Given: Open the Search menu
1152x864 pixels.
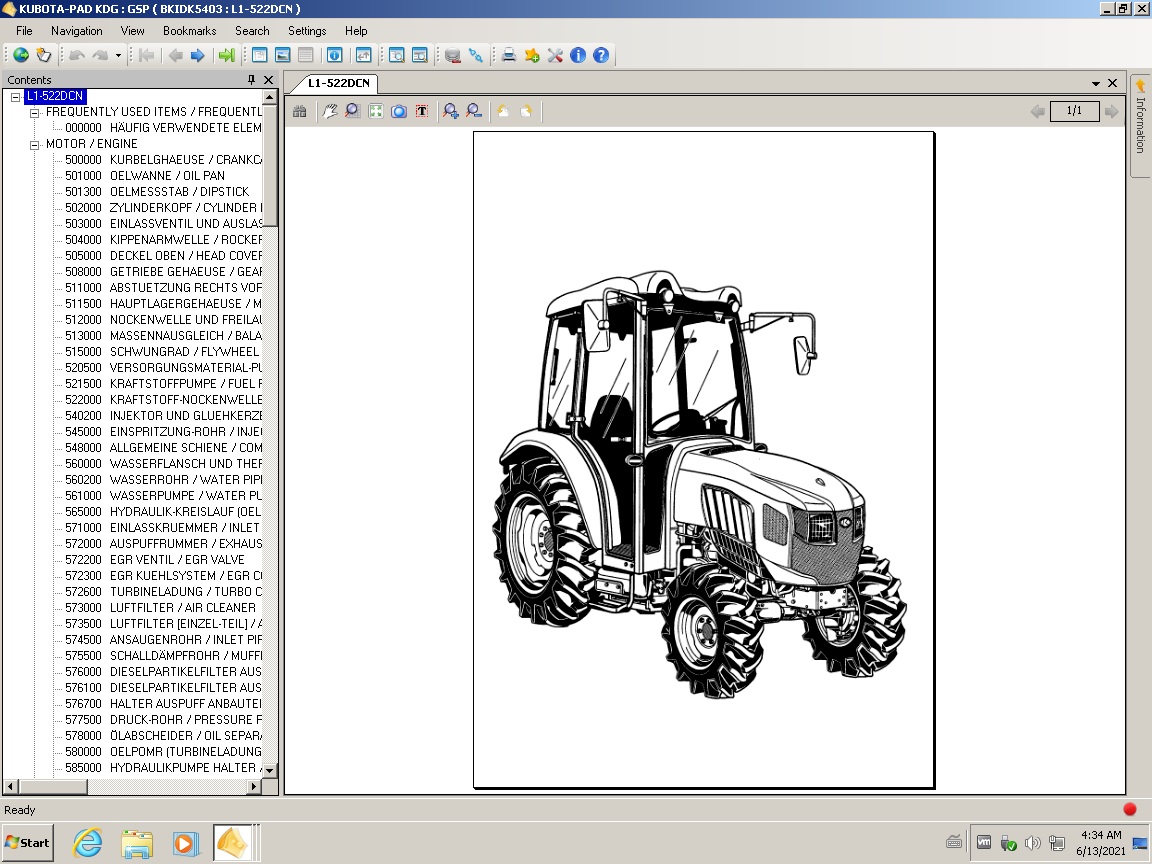Looking at the screenshot, I should [252, 31].
